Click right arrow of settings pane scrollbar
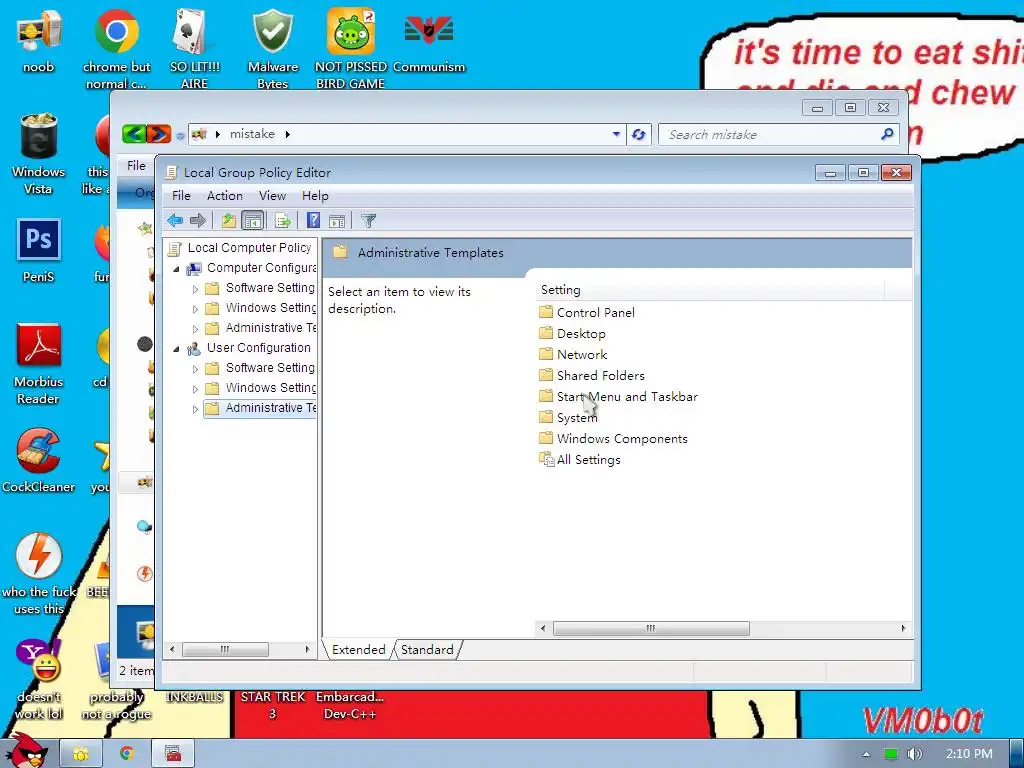Screen dimensions: 1024x768 (x=903, y=628)
